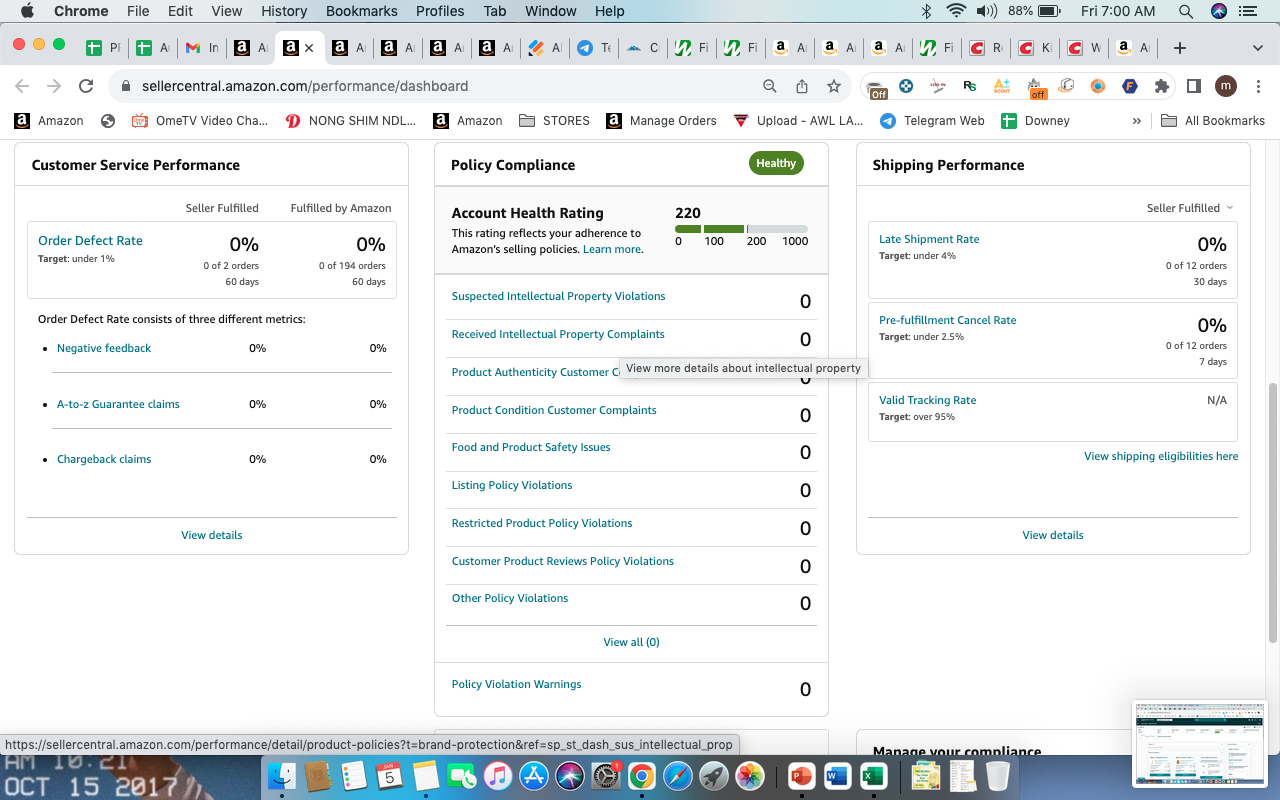Open Policy Violation Warnings link
The width and height of the screenshot is (1280, 800).
(516, 684)
